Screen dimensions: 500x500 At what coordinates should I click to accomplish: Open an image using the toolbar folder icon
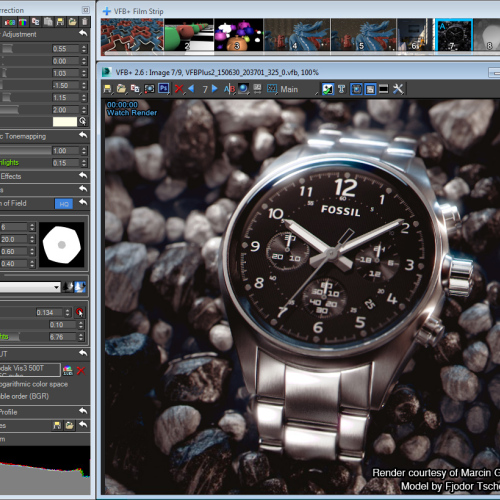click(x=121, y=89)
